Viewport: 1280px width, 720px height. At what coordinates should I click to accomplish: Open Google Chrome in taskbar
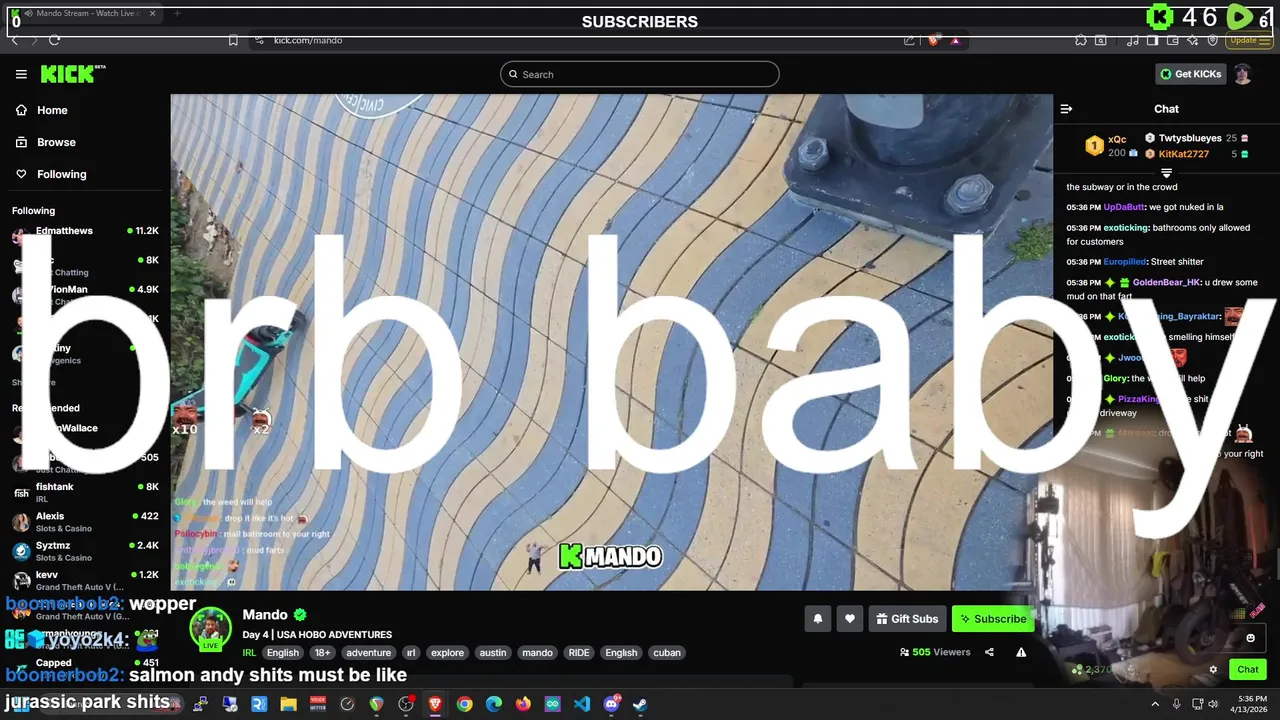[464, 704]
